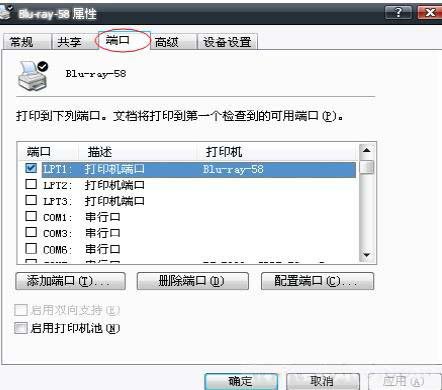Confirm with the 确定 button
Screen dimensions: 442x390
pos(241,381)
